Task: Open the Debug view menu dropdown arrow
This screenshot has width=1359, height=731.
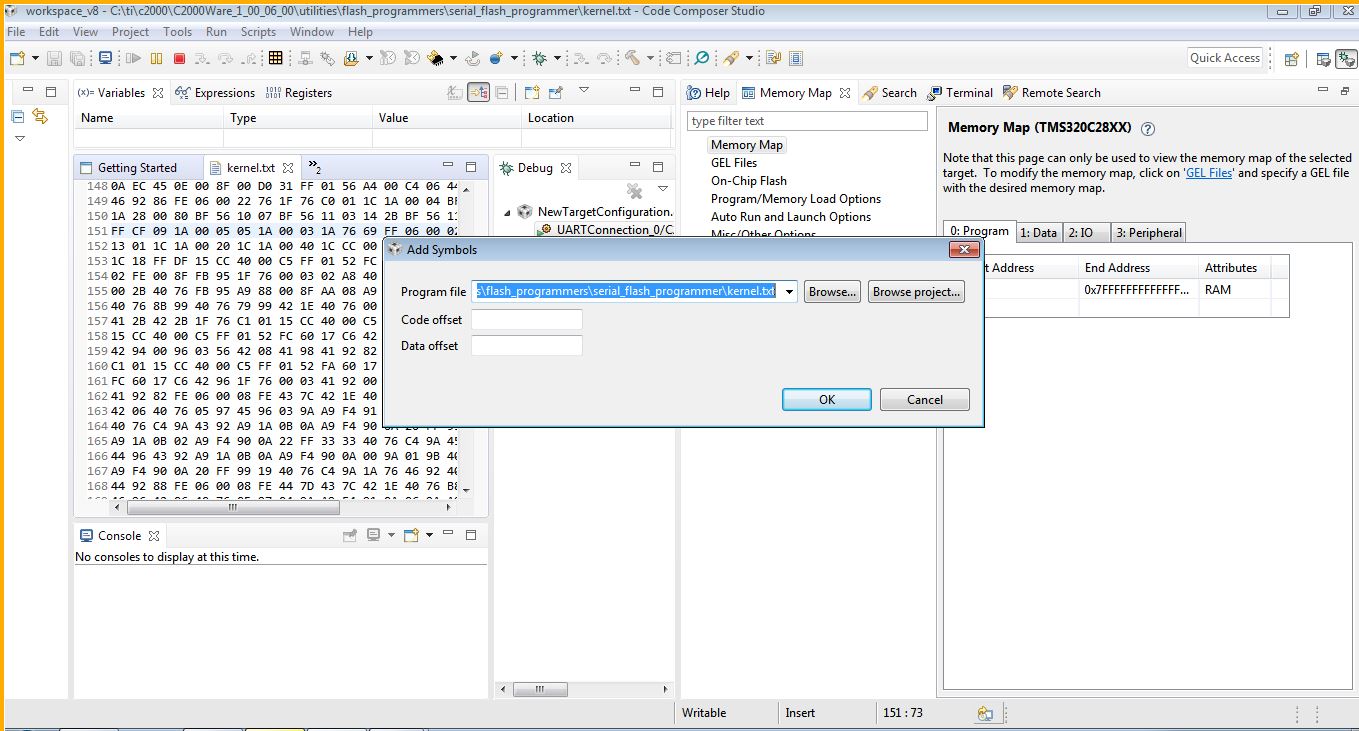Action: [662, 188]
